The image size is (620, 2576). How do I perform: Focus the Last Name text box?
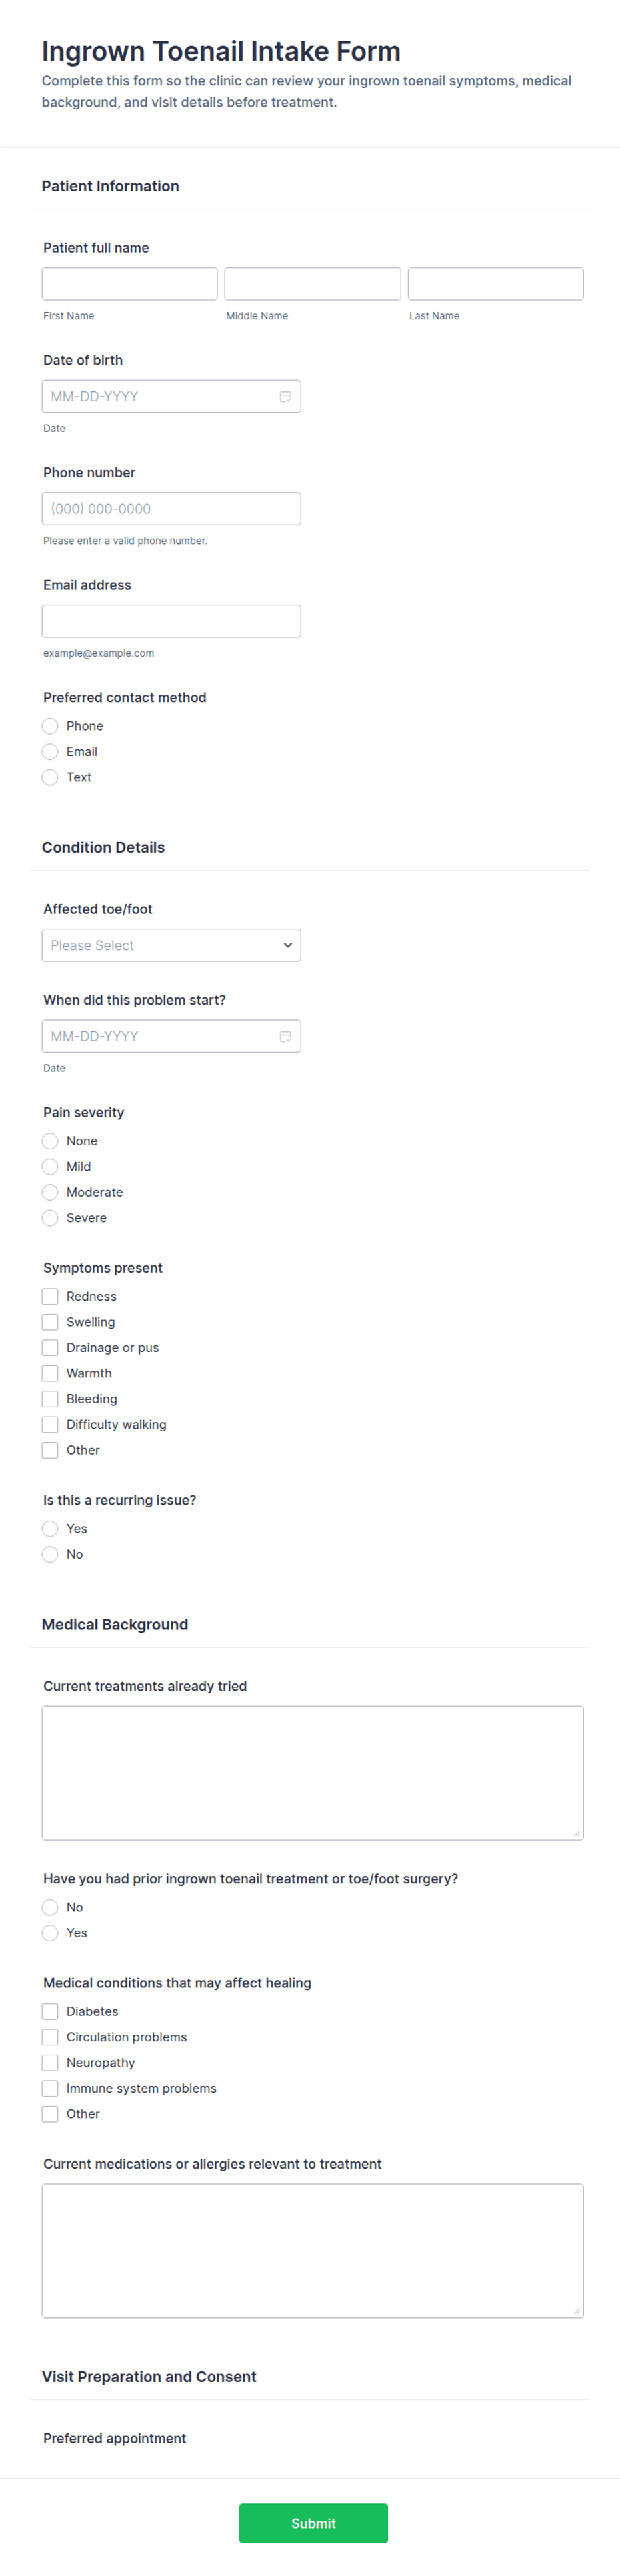[x=495, y=284]
